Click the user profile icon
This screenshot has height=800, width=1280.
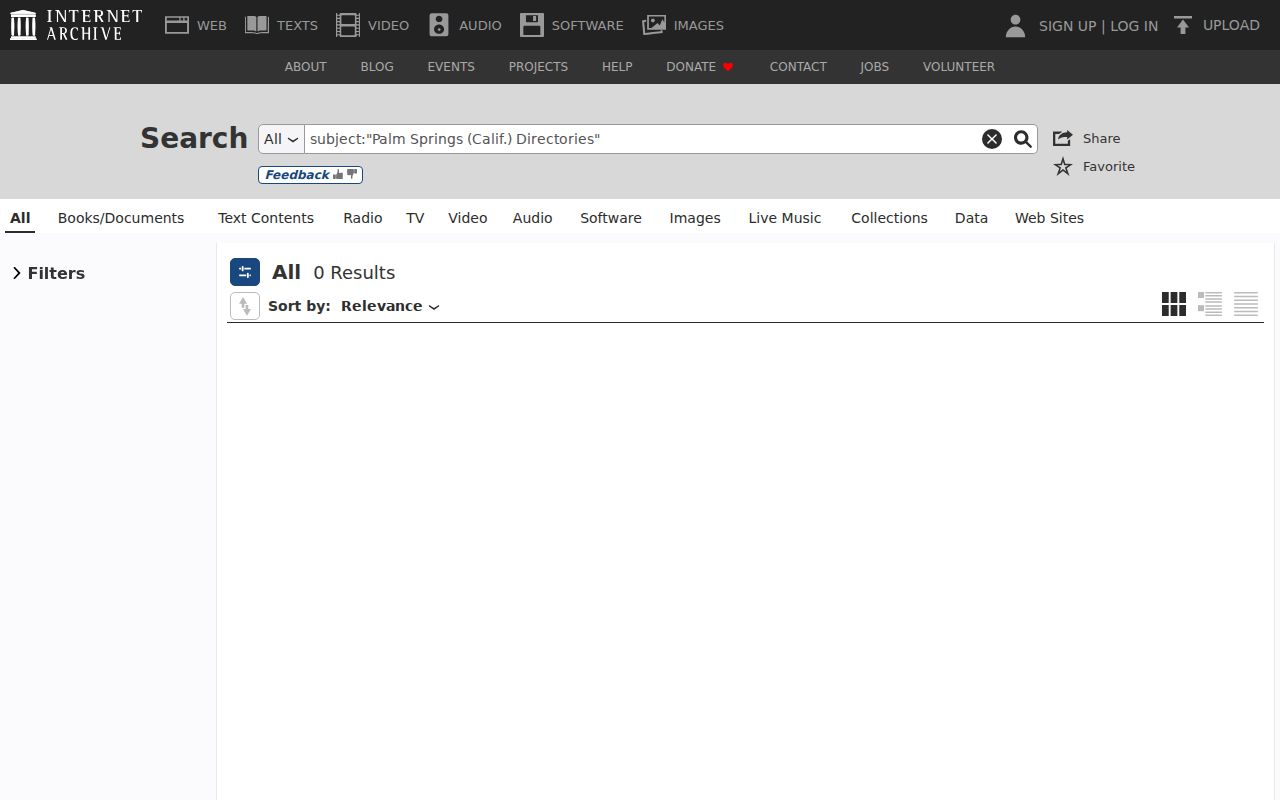(x=1015, y=26)
